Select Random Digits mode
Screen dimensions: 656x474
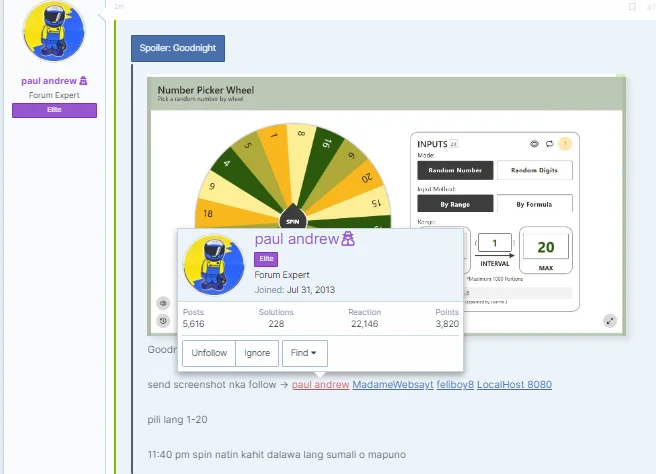(x=534, y=170)
